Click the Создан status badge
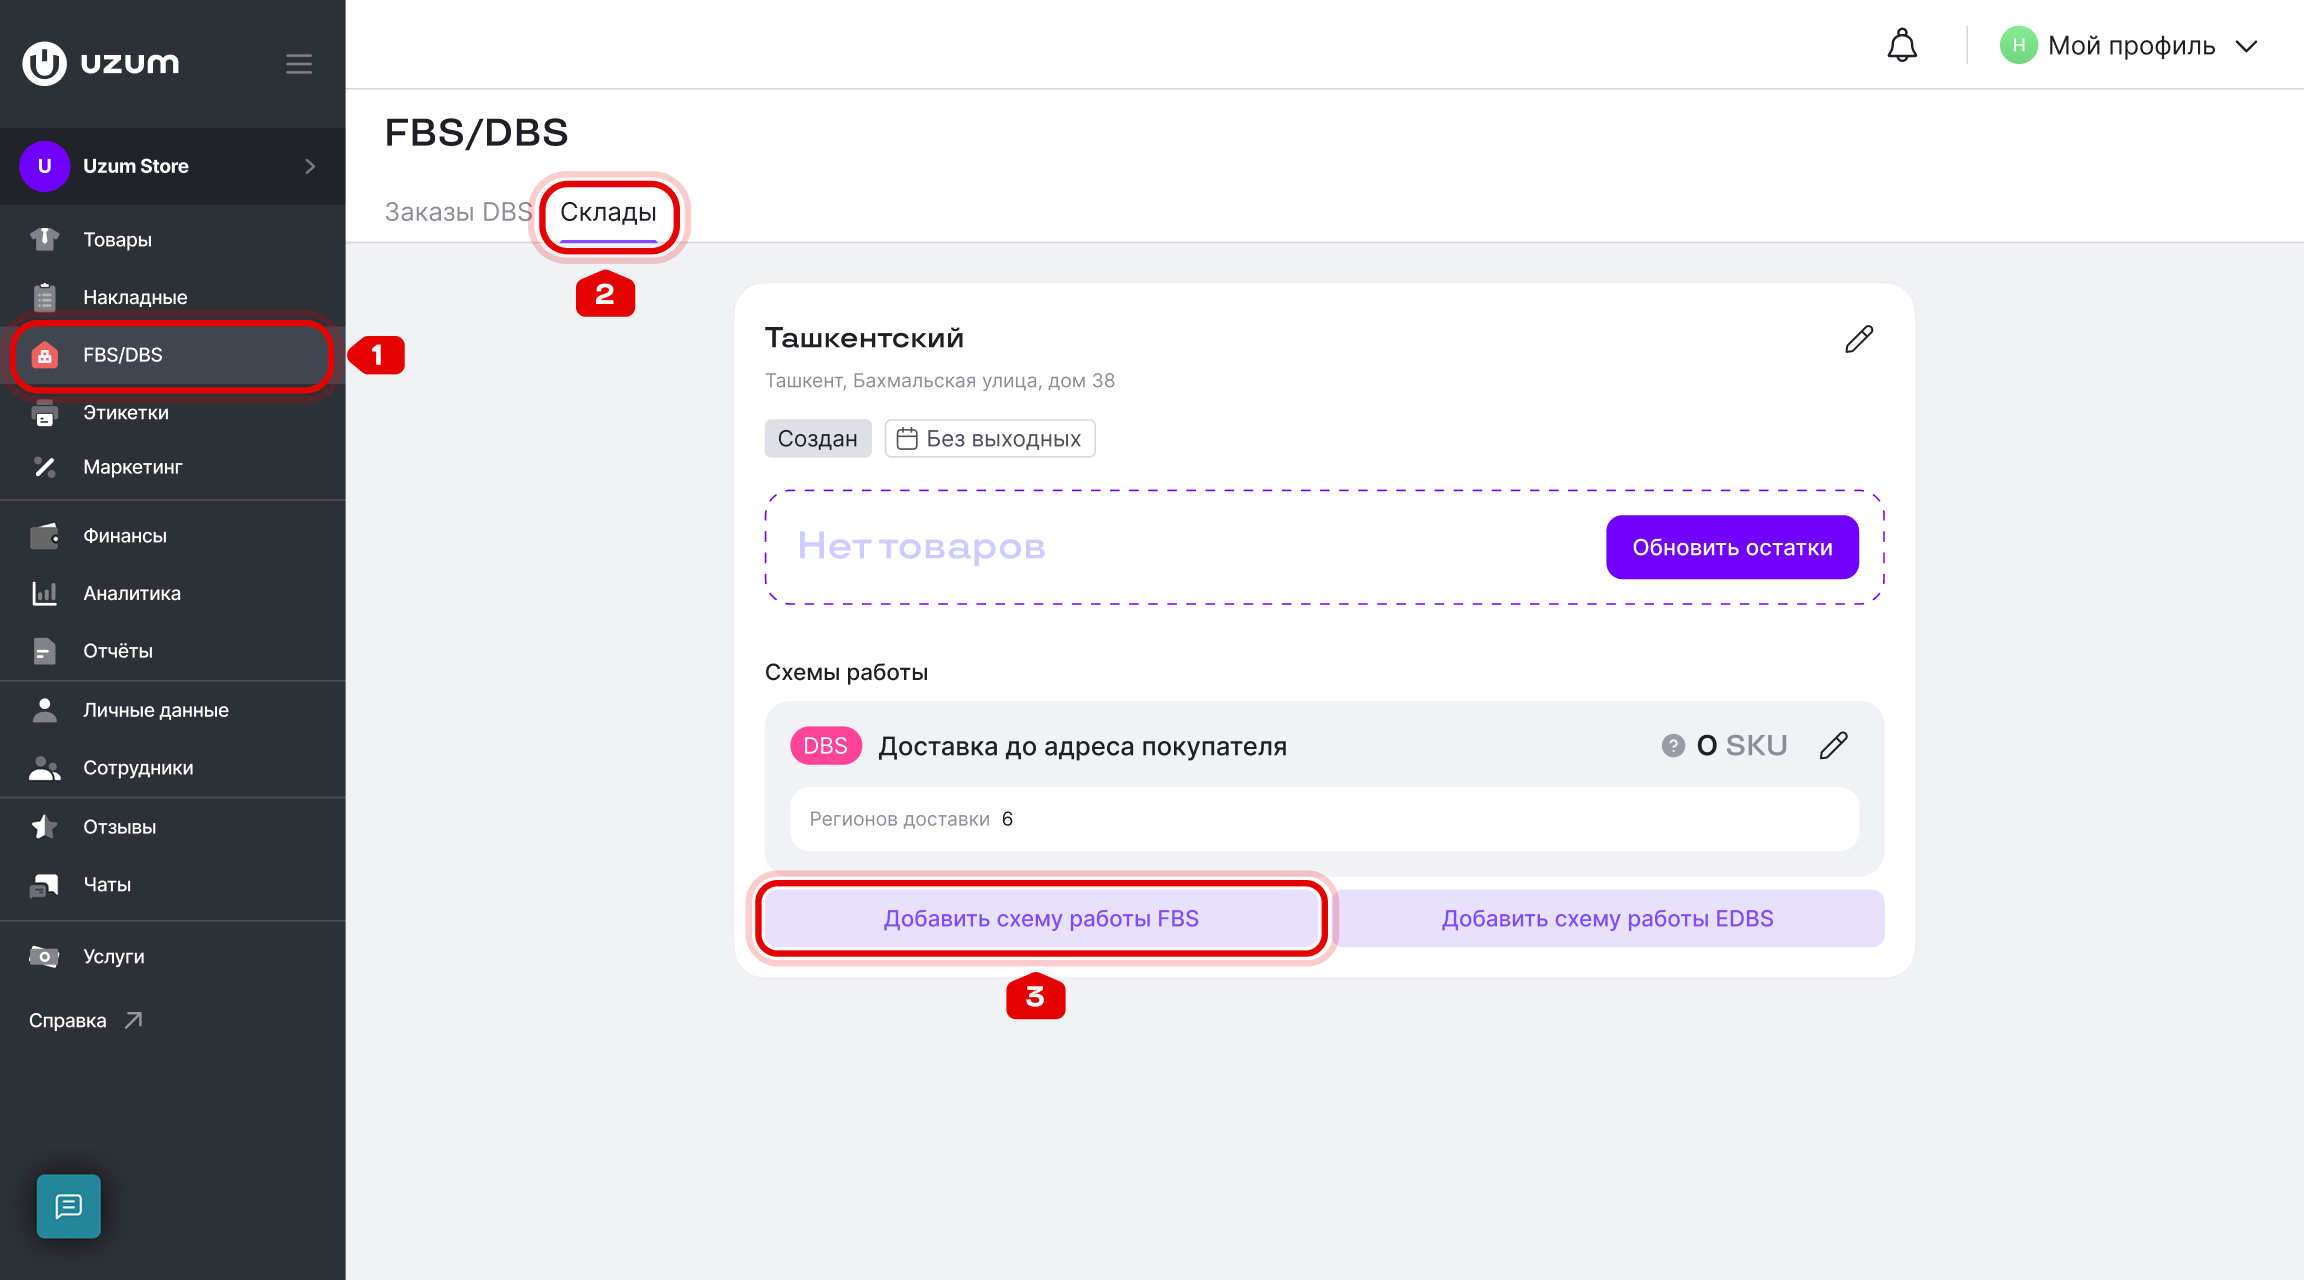The height and width of the screenshot is (1281, 2305). point(818,438)
